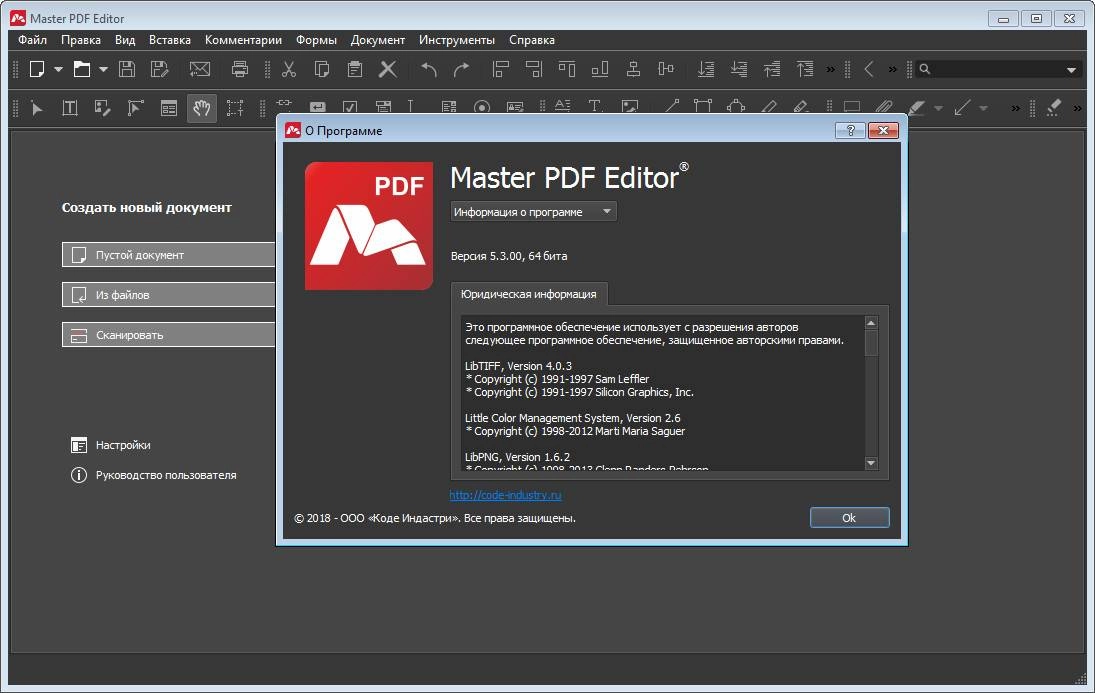The height and width of the screenshot is (693, 1095).
Task: Click the back chevron navigation icon
Action: click(x=869, y=69)
